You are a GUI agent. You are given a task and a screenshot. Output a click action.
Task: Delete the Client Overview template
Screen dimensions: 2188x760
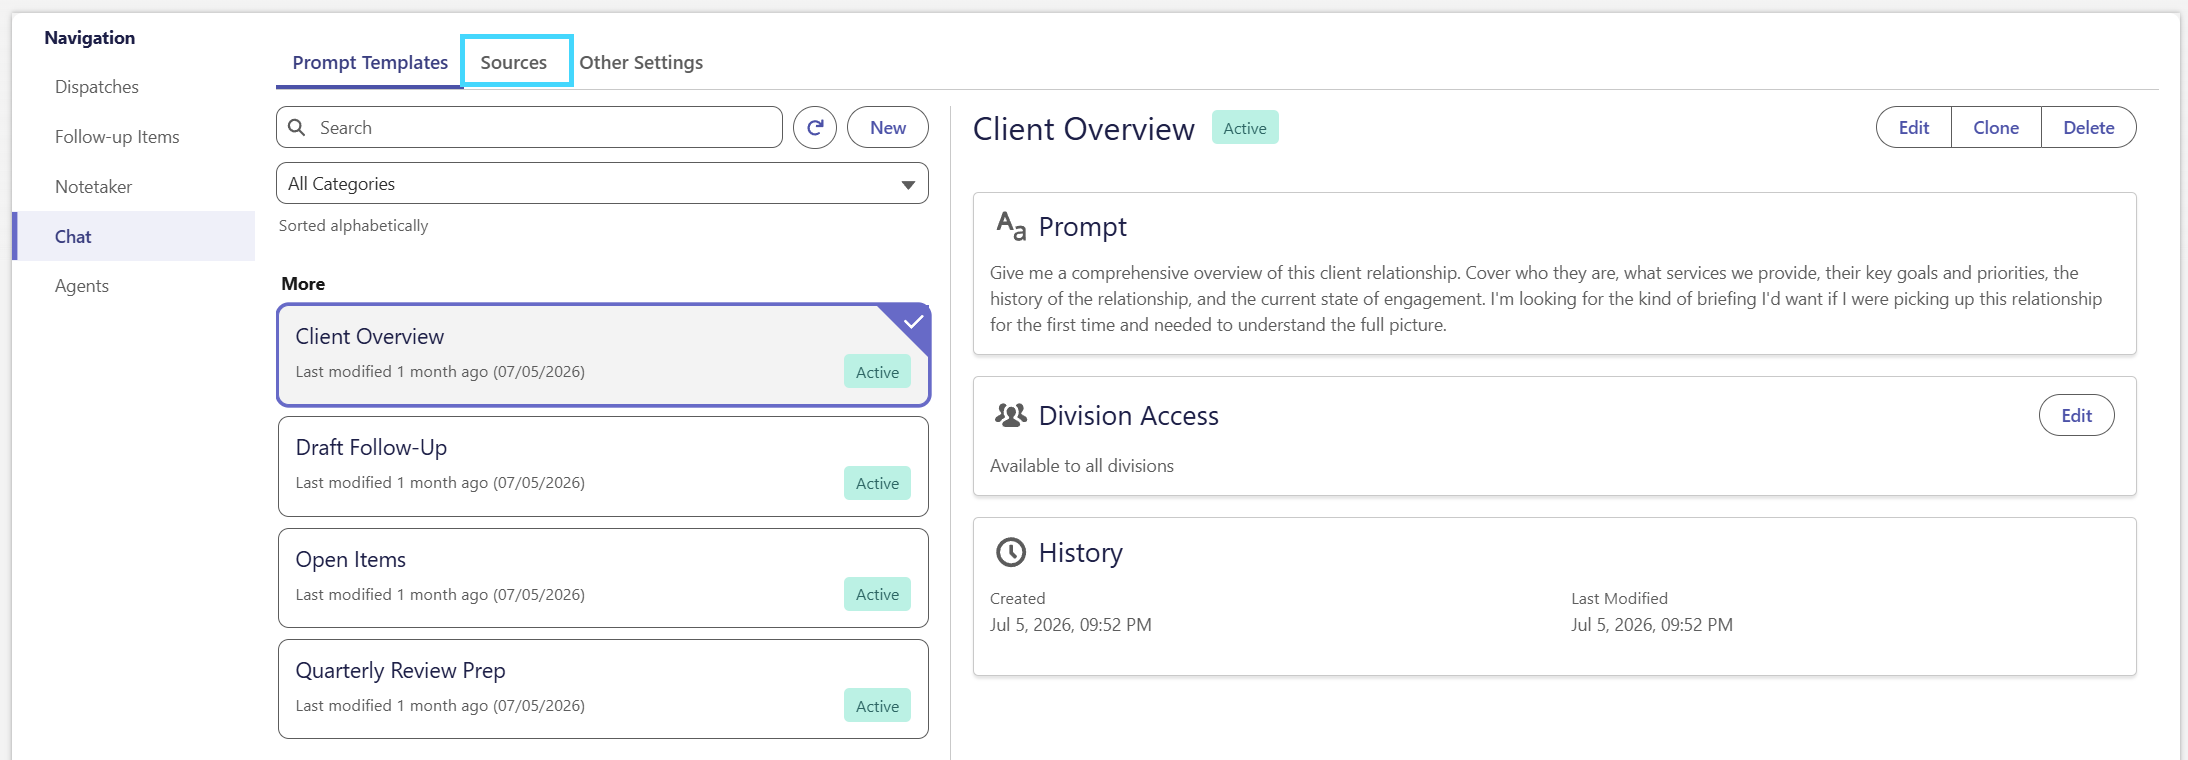coord(2089,128)
